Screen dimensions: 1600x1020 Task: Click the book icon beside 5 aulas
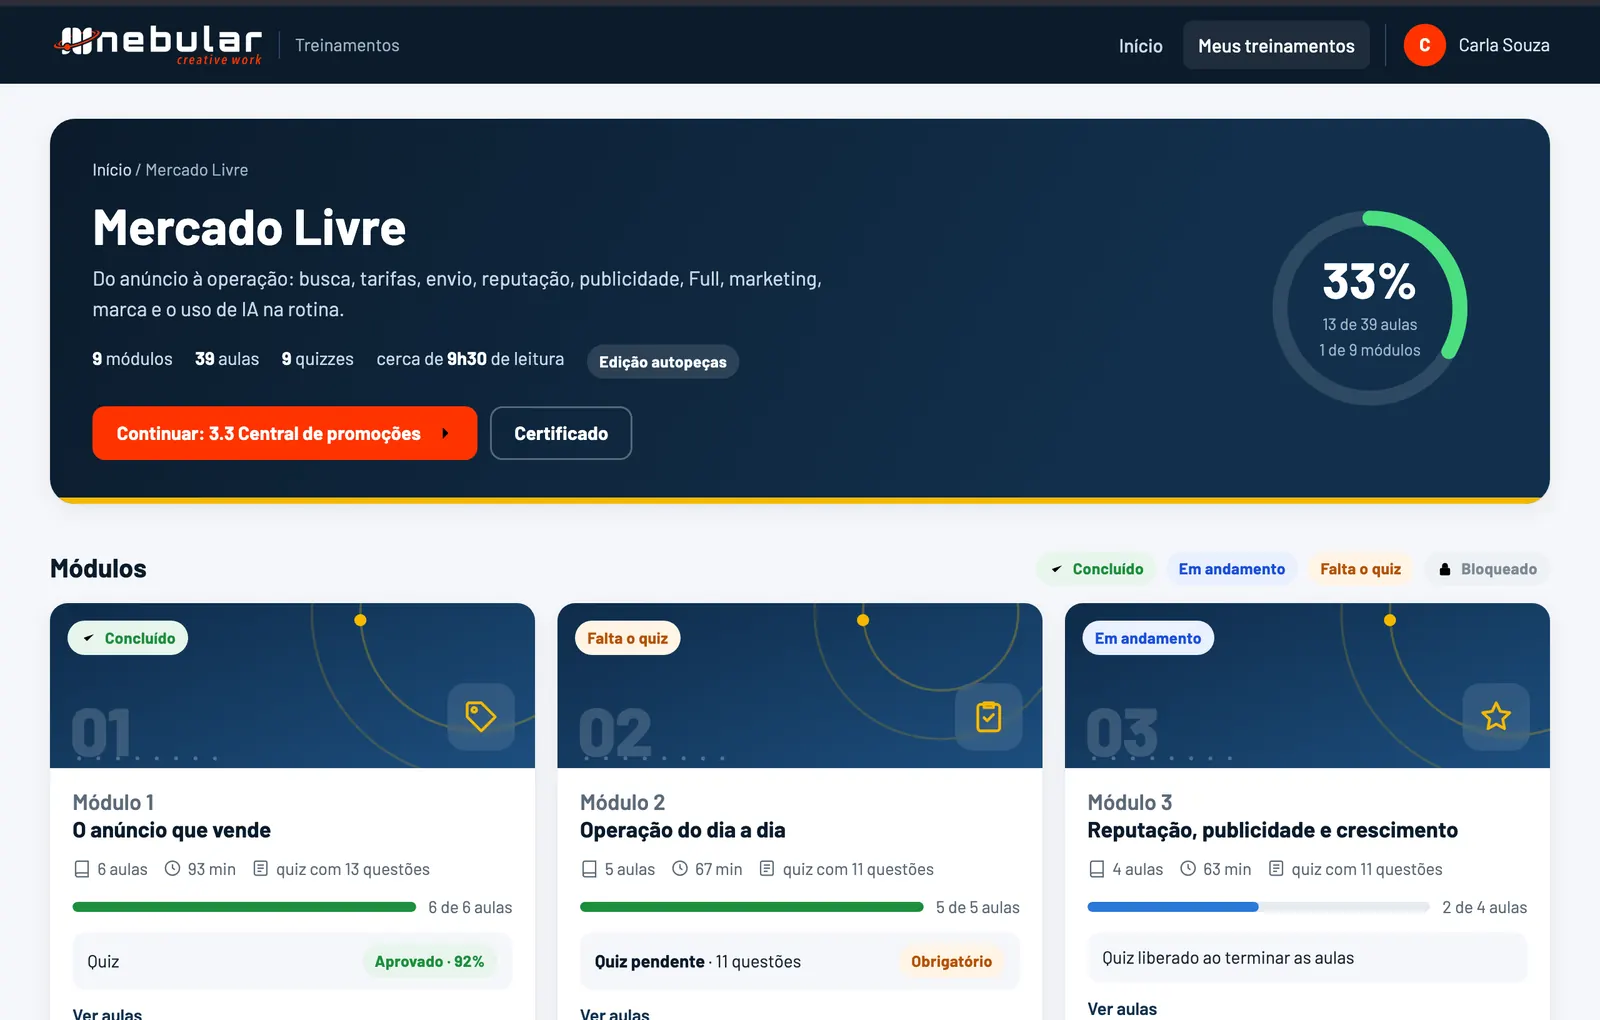pos(589,869)
